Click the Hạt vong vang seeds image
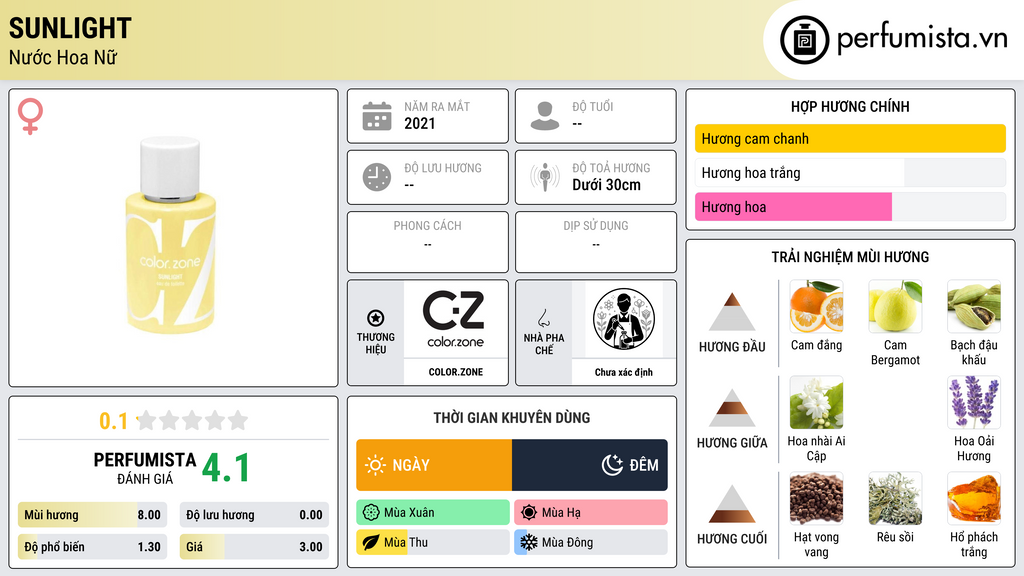The width and height of the screenshot is (1024, 576). coord(816,498)
